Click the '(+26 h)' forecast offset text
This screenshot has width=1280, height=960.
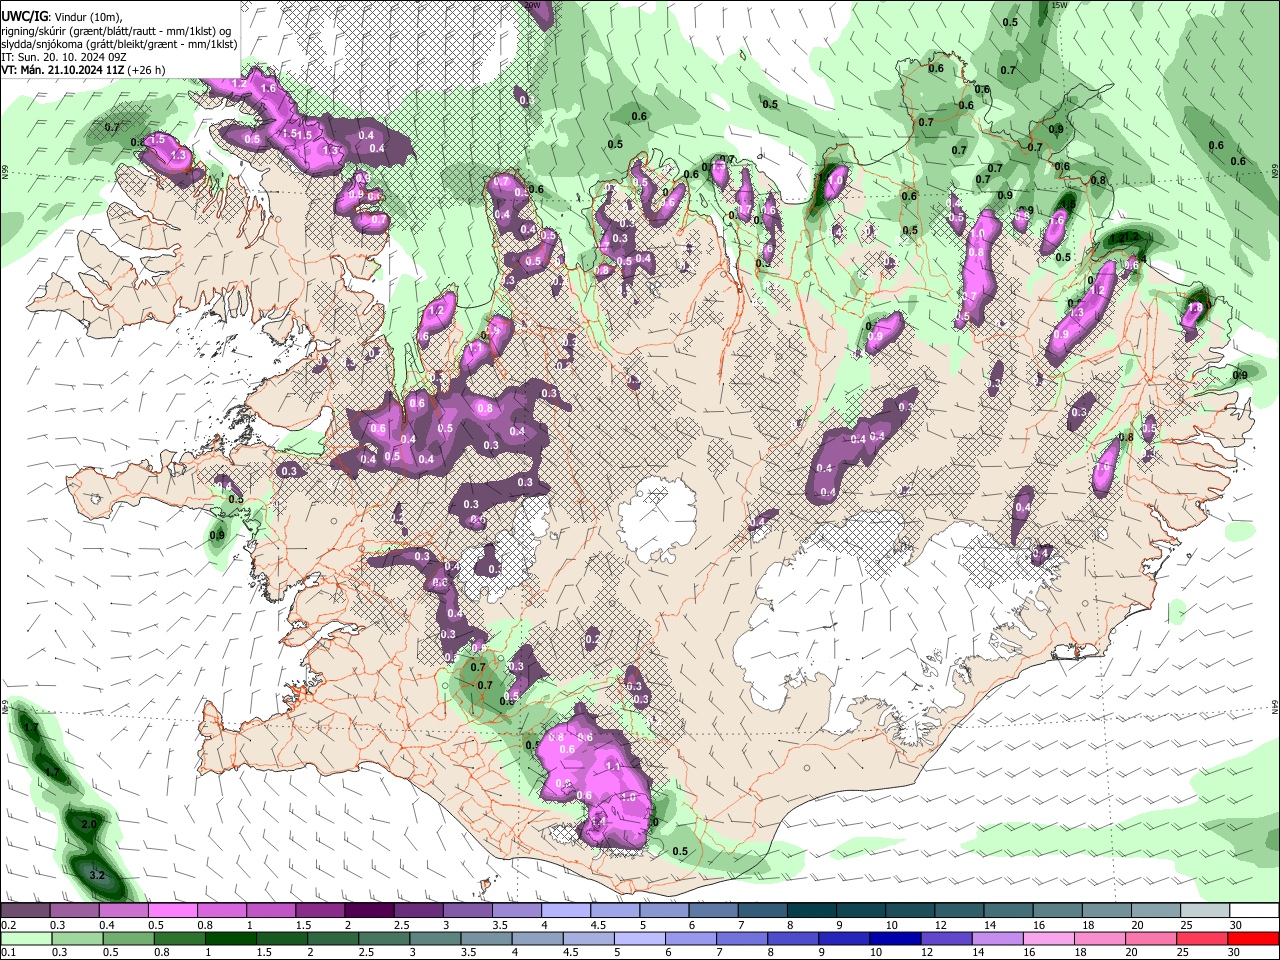(146, 70)
